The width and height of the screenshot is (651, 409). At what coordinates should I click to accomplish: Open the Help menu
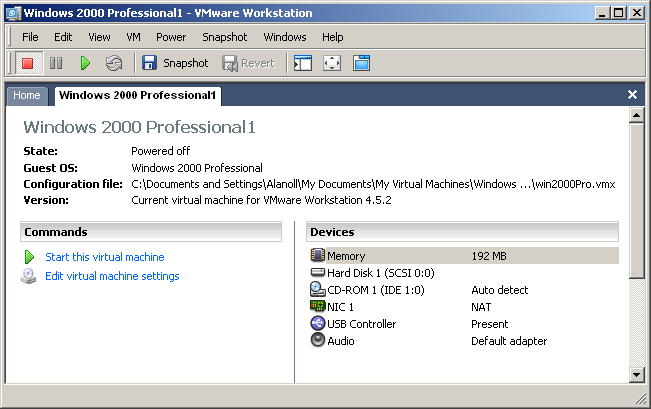[x=333, y=37]
